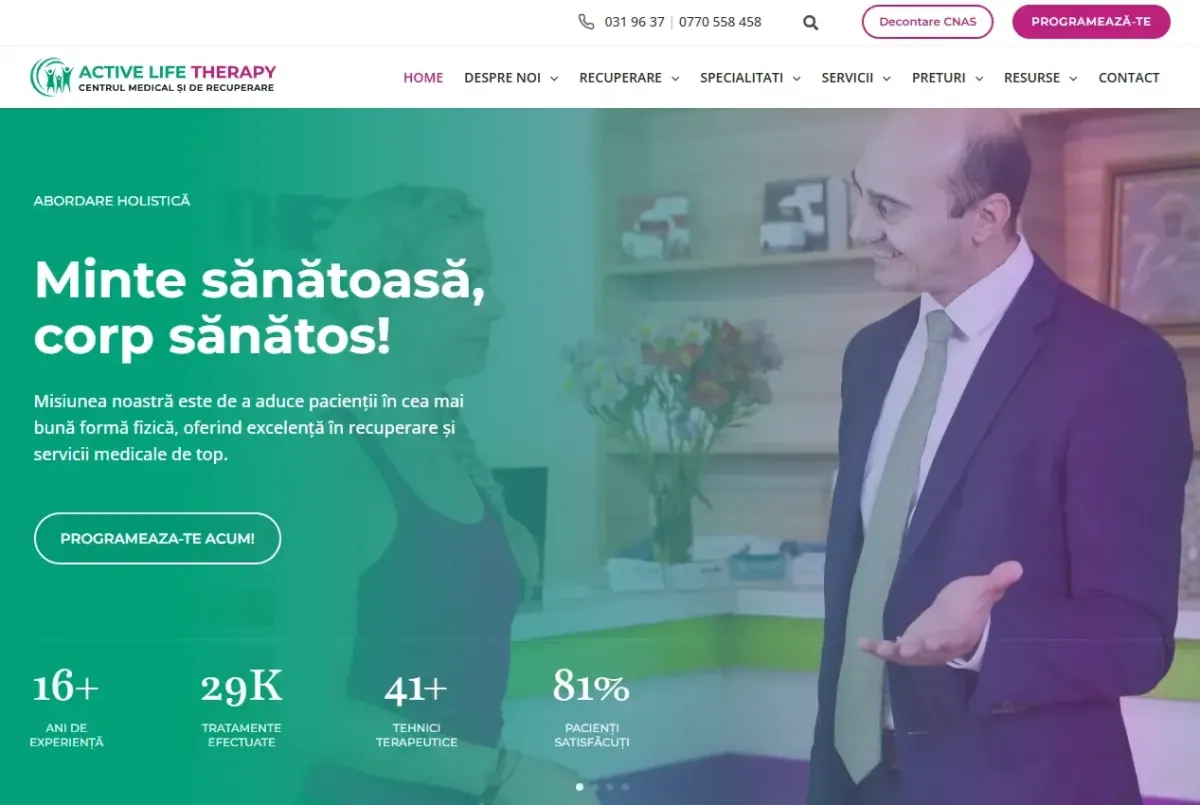1200x805 pixels.
Task: Select the second slider pagination dot
Action: point(595,787)
